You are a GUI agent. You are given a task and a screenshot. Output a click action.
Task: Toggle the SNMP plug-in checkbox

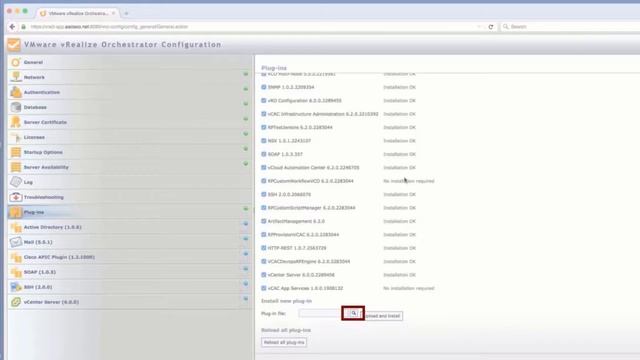pos(264,87)
